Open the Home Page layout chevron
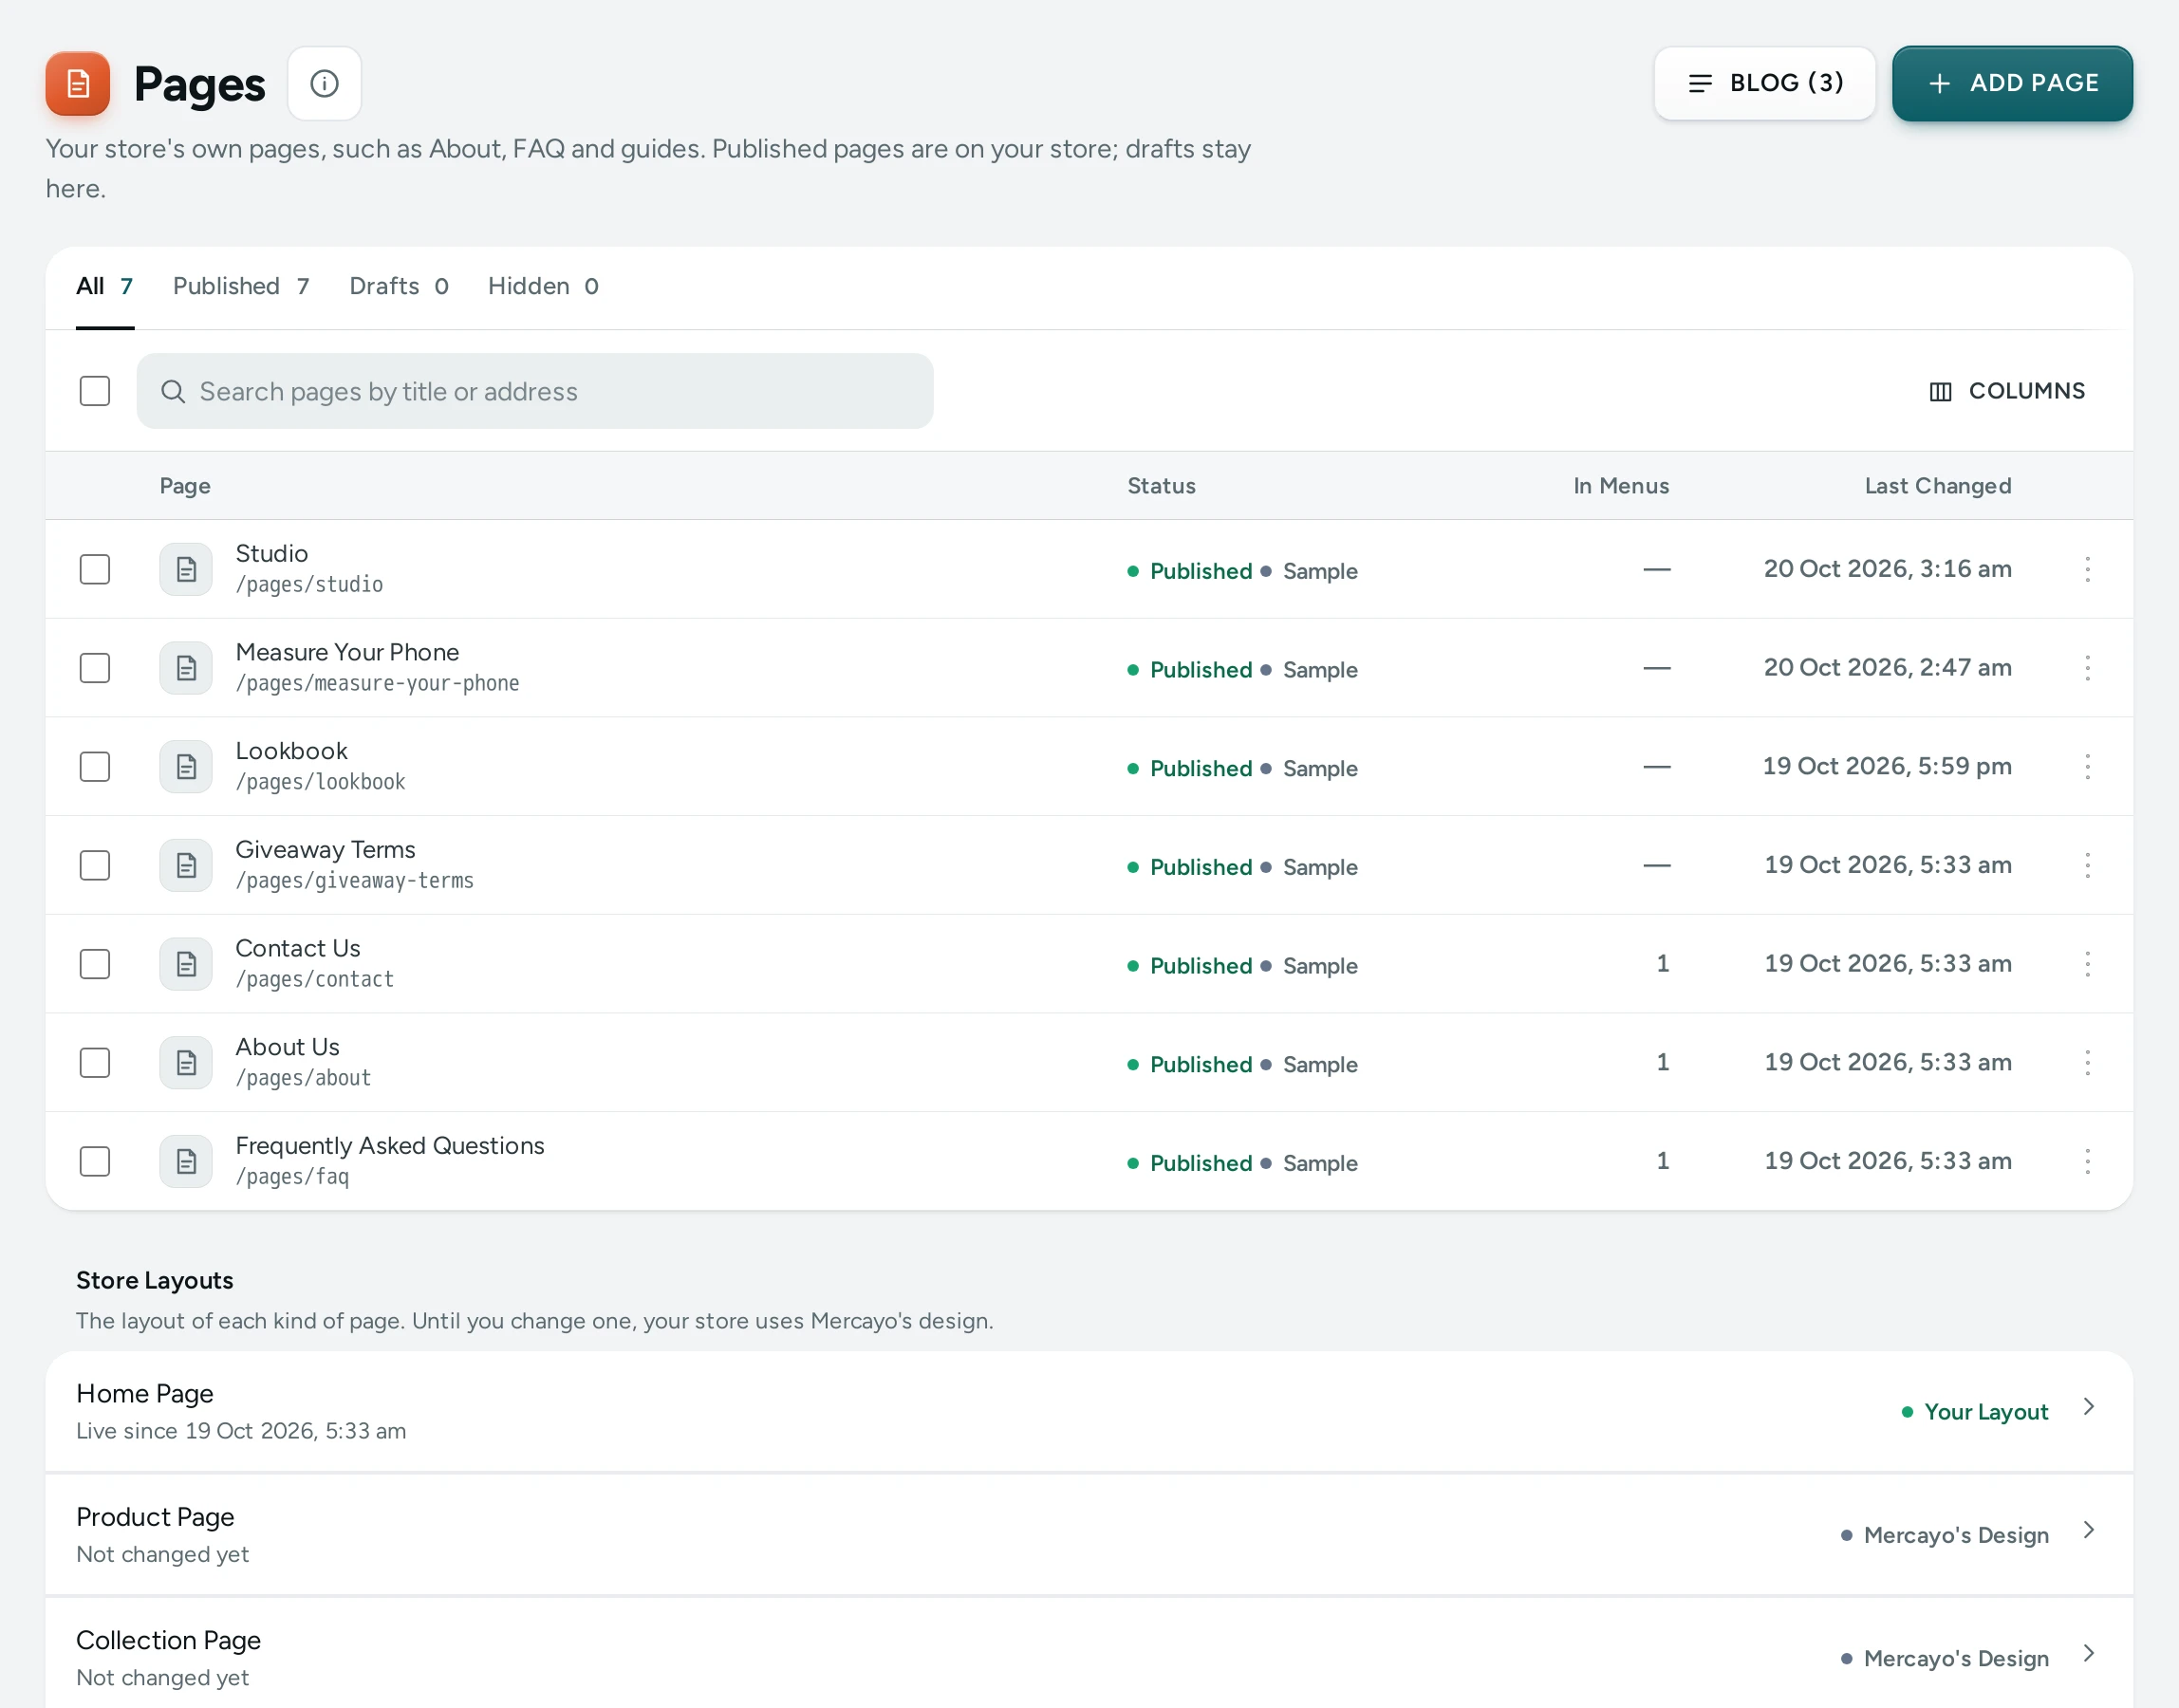The height and width of the screenshot is (1708, 2179). 2088,1407
